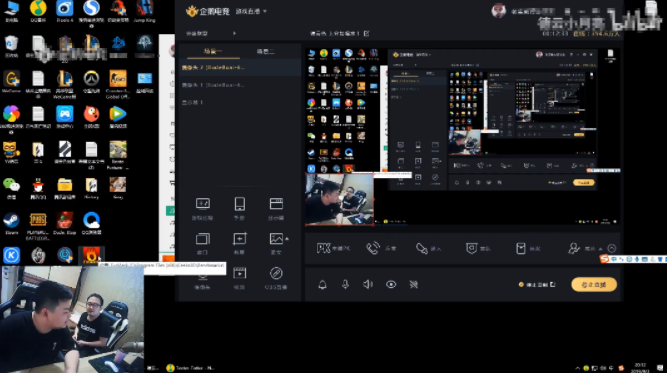
Task: Open Sogou browser desktop shortcut
Action: [91, 13]
